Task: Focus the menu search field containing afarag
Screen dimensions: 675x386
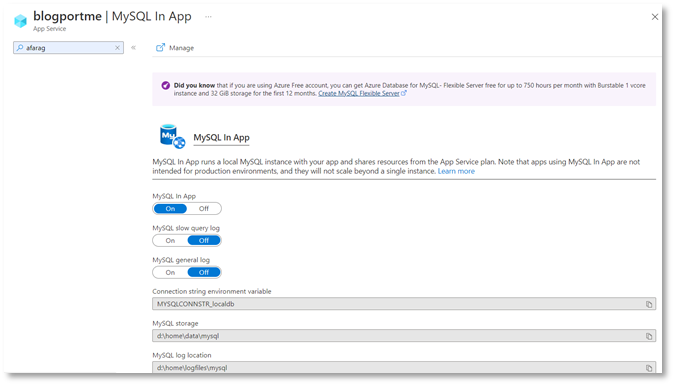Action: tap(68, 48)
